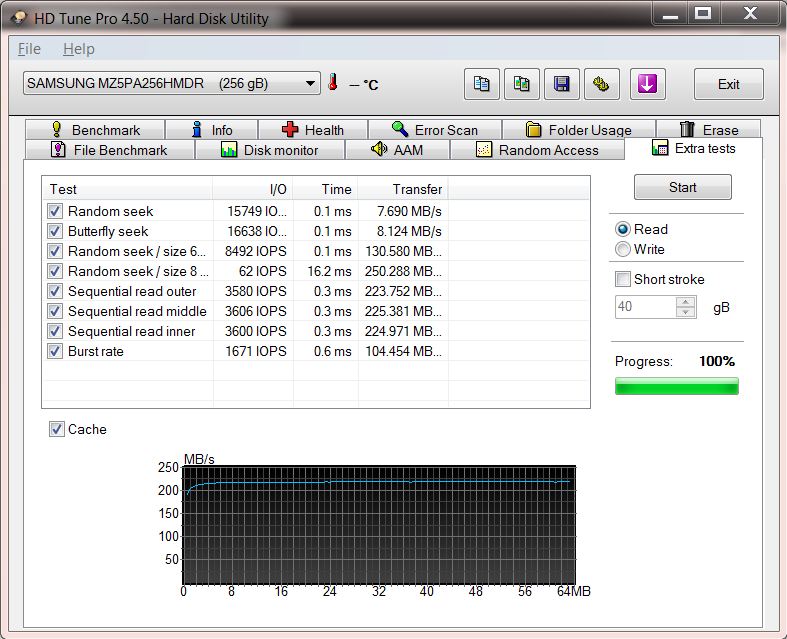Click the copy screenshot toolbar icon
This screenshot has height=639, width=787.
tap(522, 84)
